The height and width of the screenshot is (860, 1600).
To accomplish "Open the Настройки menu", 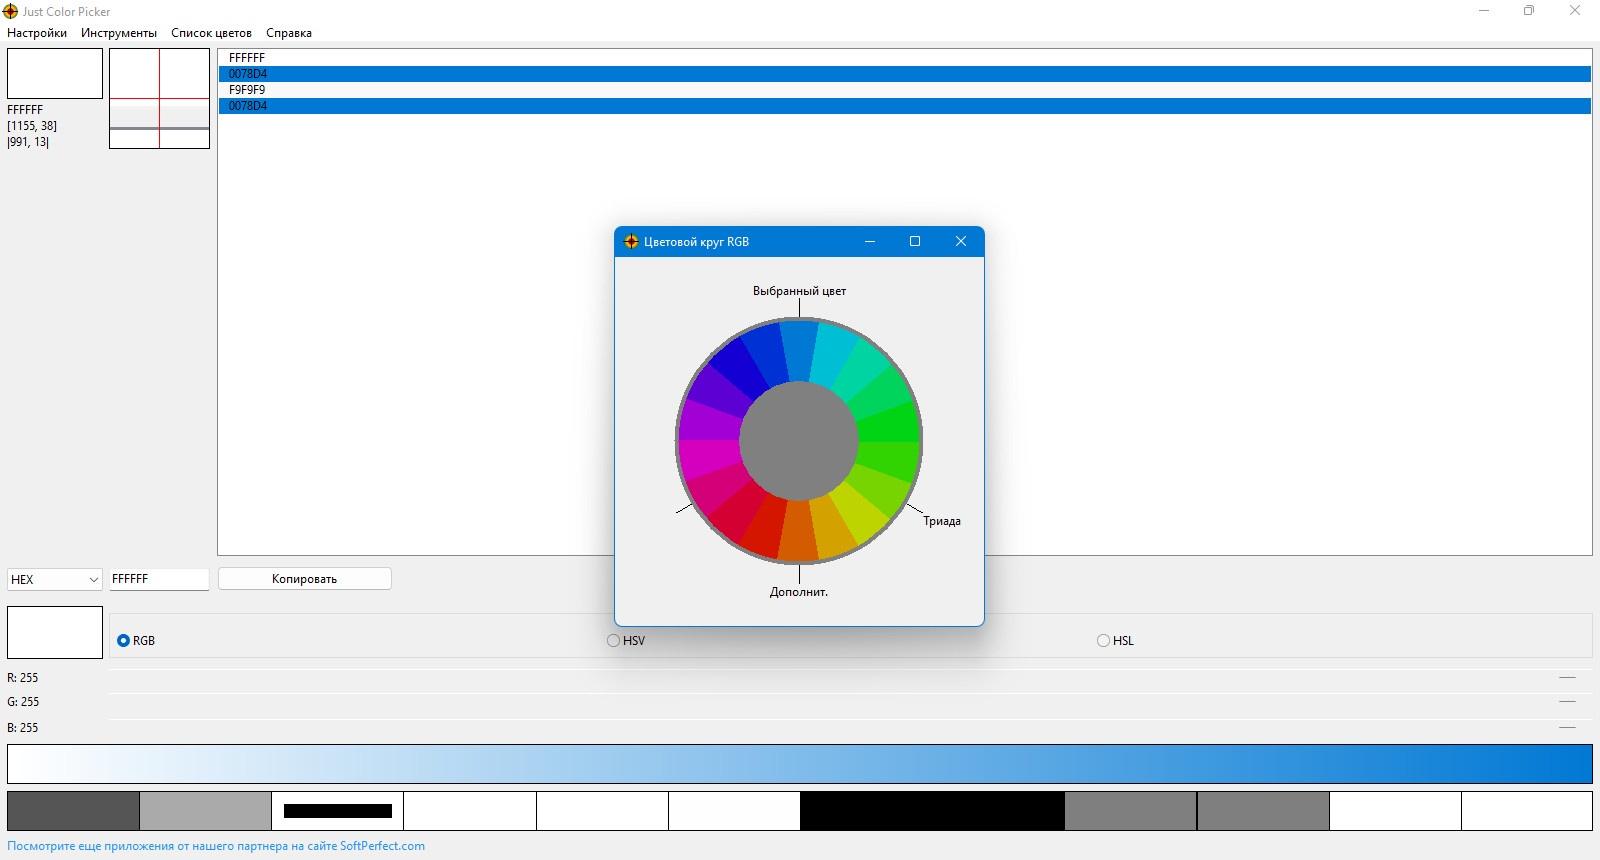I will pos(37,33).
